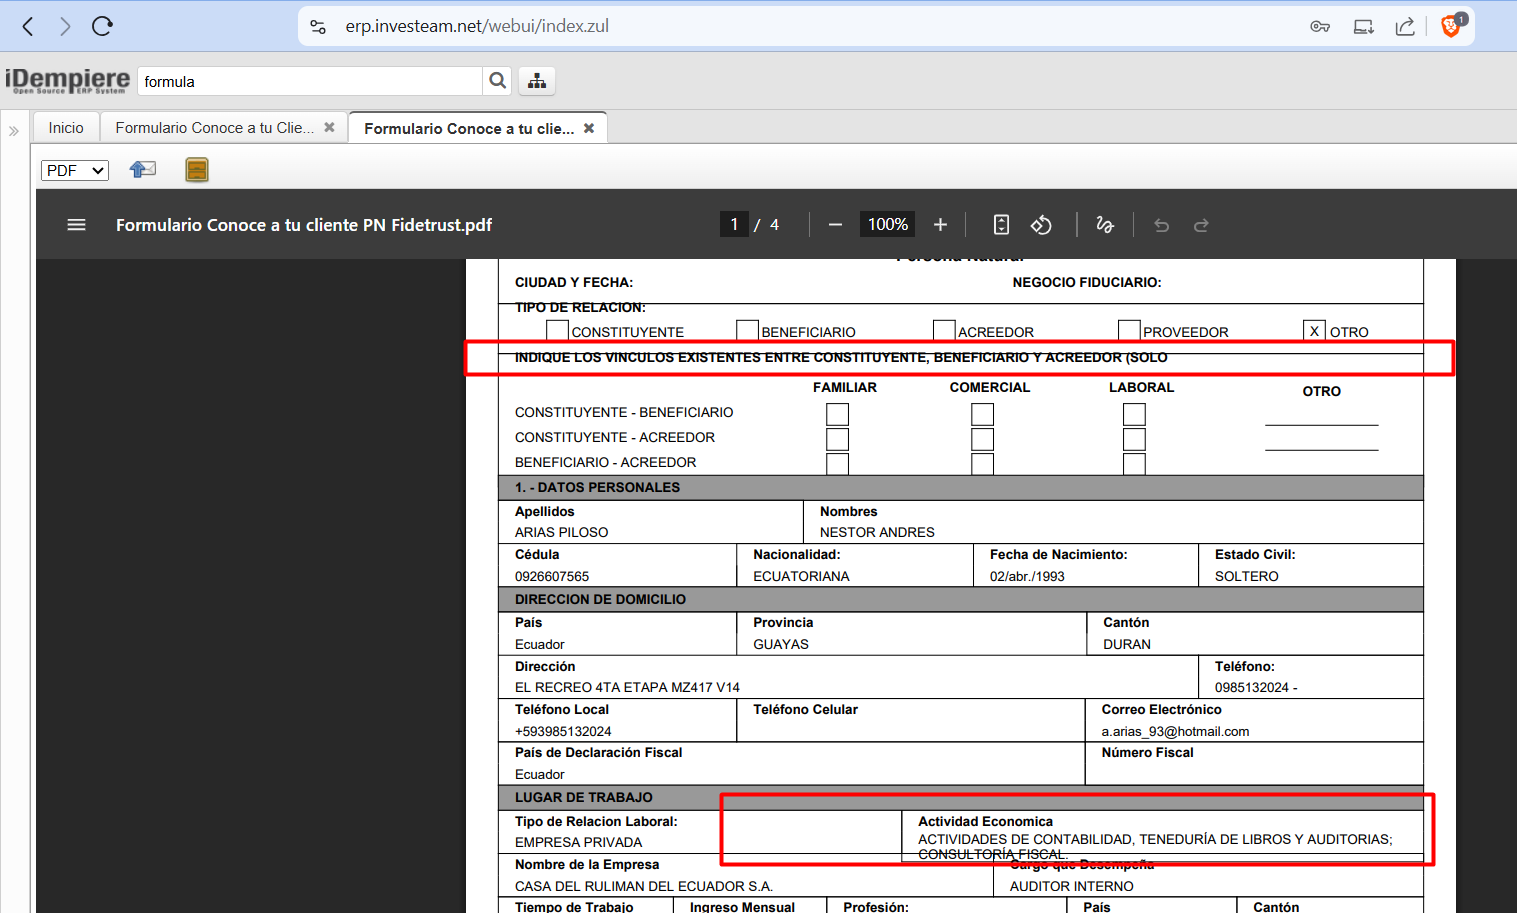Check the BENEFICIARIO checkbox
The width and height of the screenshot is (1517, 913).
747,331
